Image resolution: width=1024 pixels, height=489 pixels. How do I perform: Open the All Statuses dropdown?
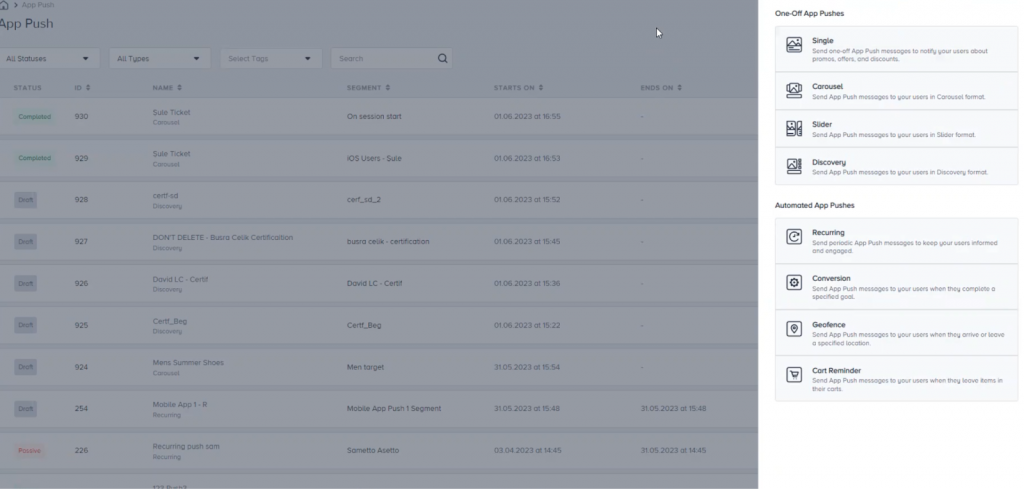click(x=50, y=59)
